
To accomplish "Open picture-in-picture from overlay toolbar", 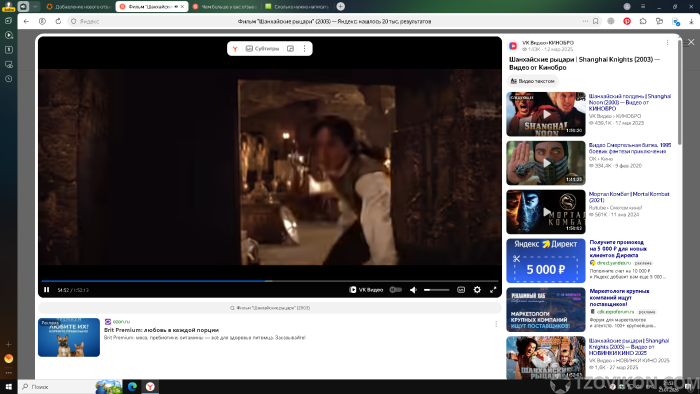I will click(x=290, y=49).
